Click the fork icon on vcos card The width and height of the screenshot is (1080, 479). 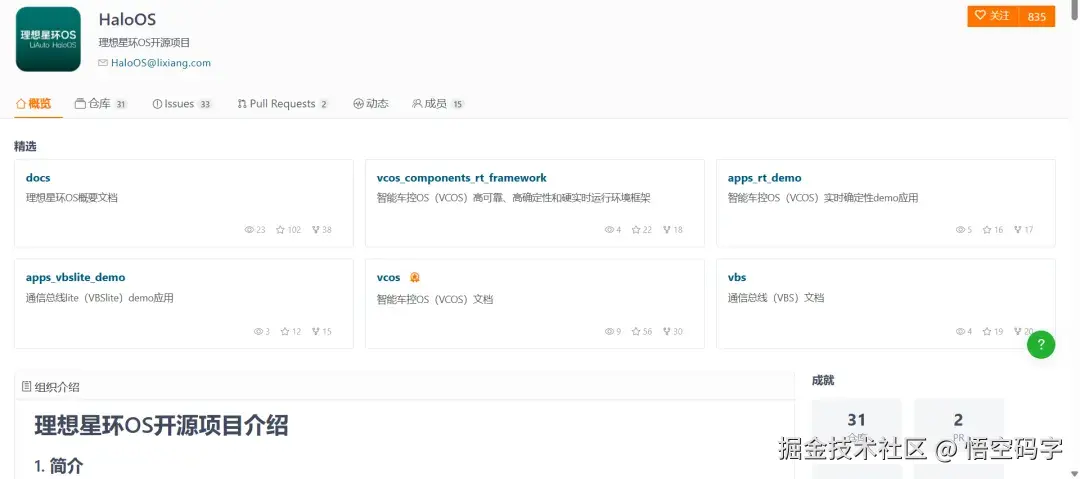click(667, 332)
